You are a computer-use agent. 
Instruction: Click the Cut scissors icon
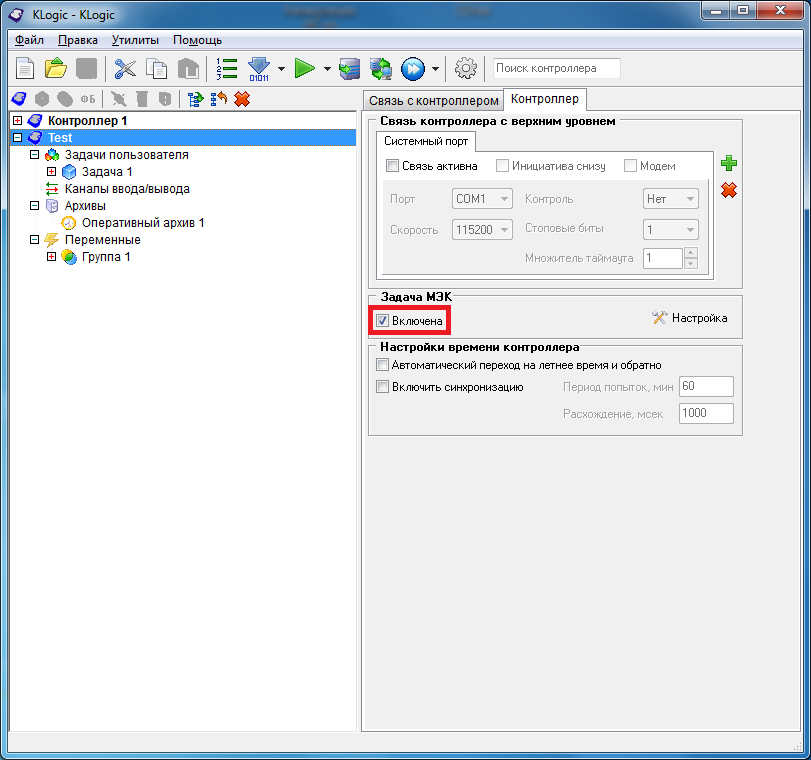point(127,69)
